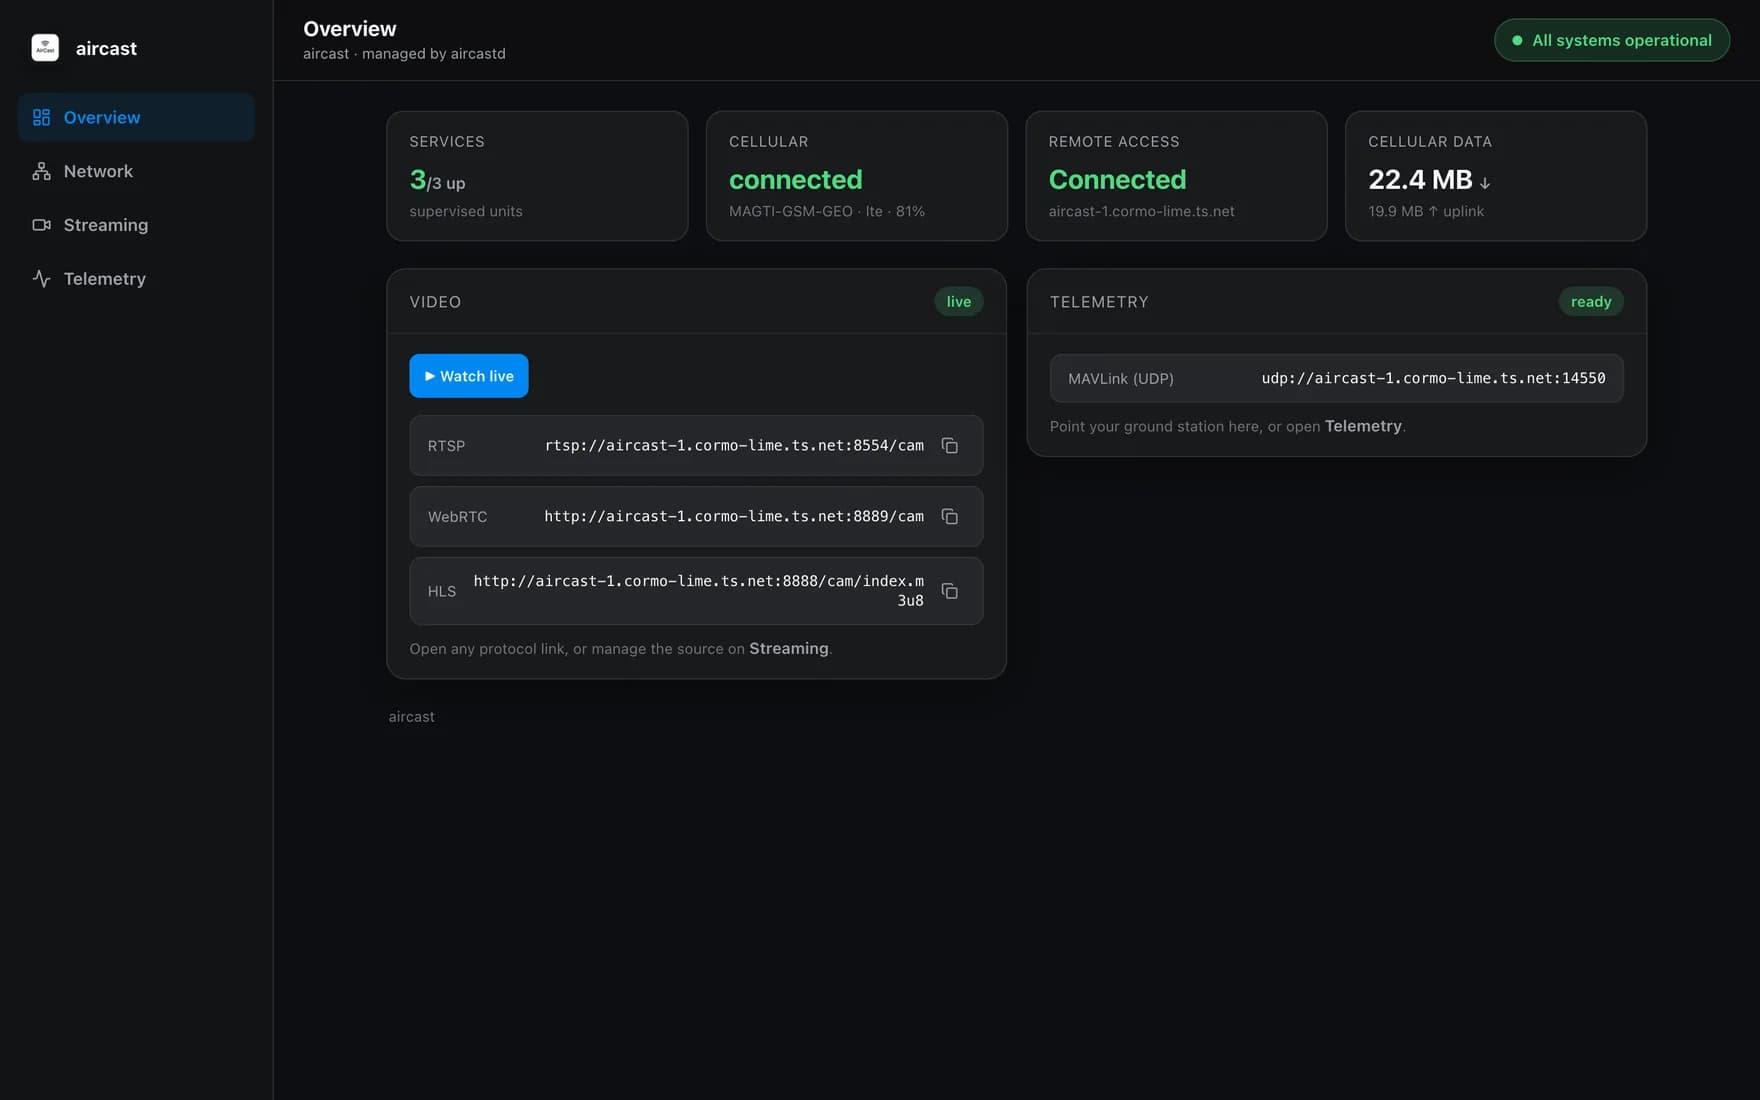Image resolution: width=1760 pixels, height=1100 pixels.
Task: Click the green connected cellular status
Action: [x=796, y=180]
